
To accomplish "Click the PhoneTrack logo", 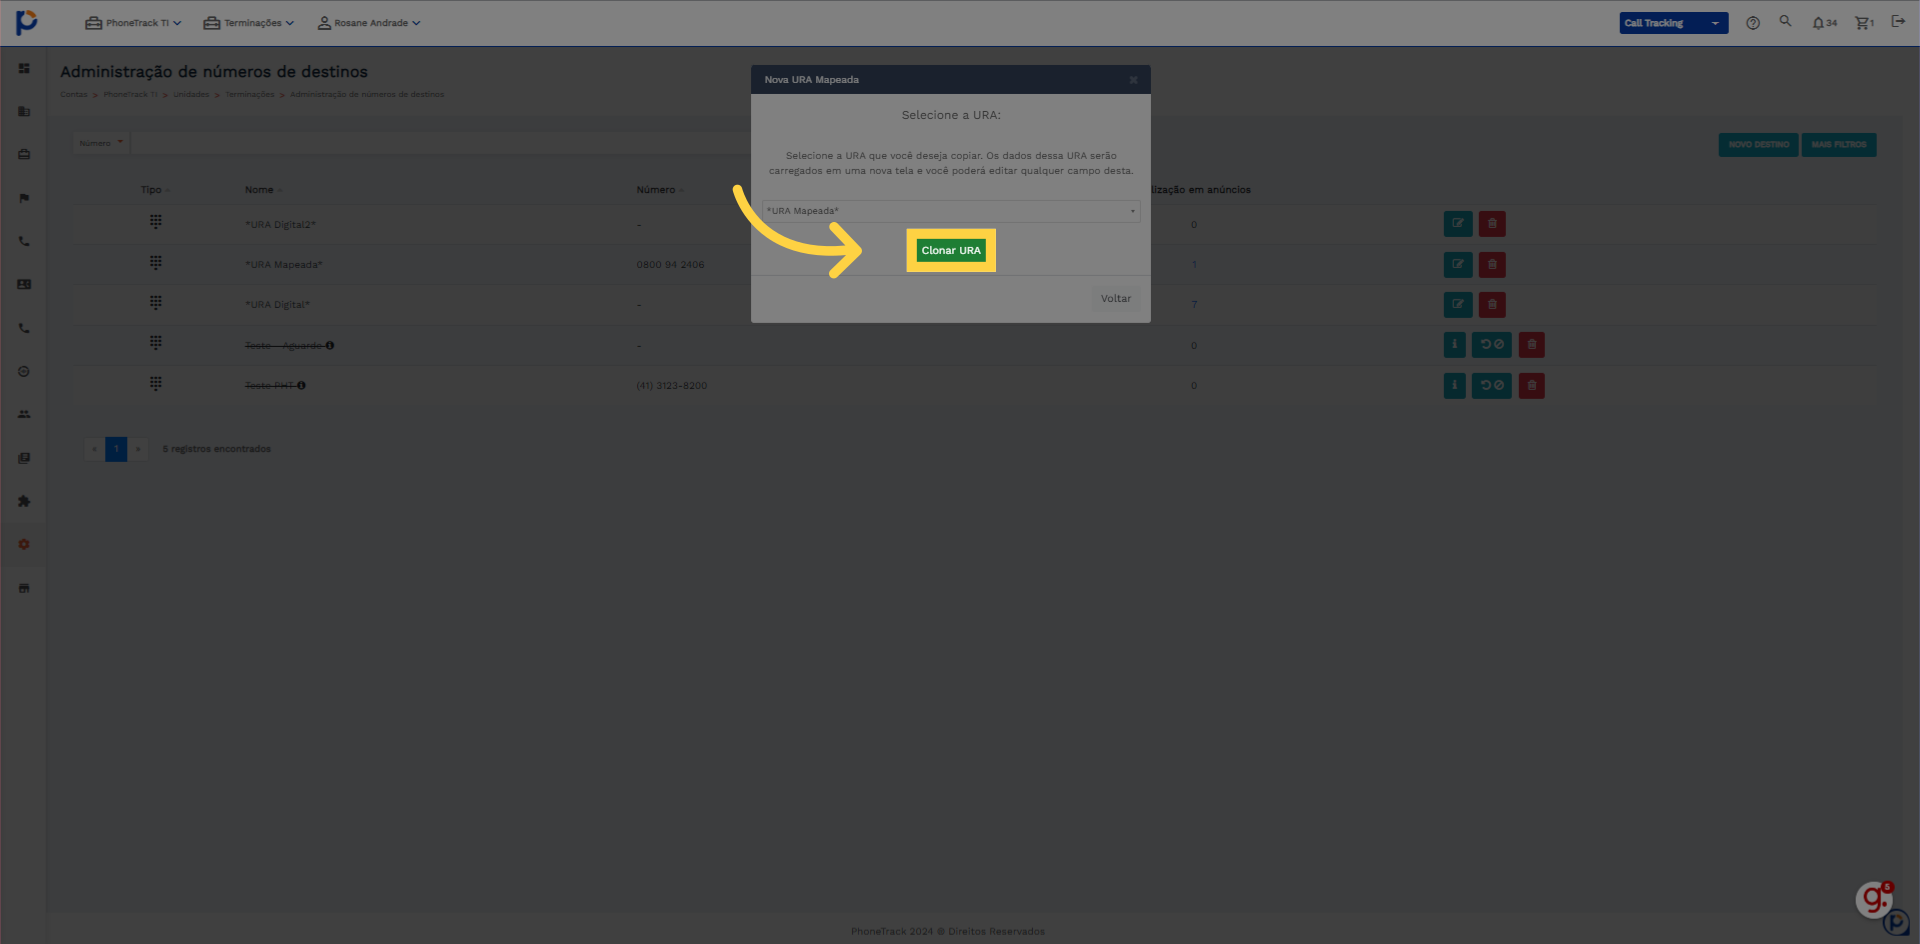I will [27, 21].
